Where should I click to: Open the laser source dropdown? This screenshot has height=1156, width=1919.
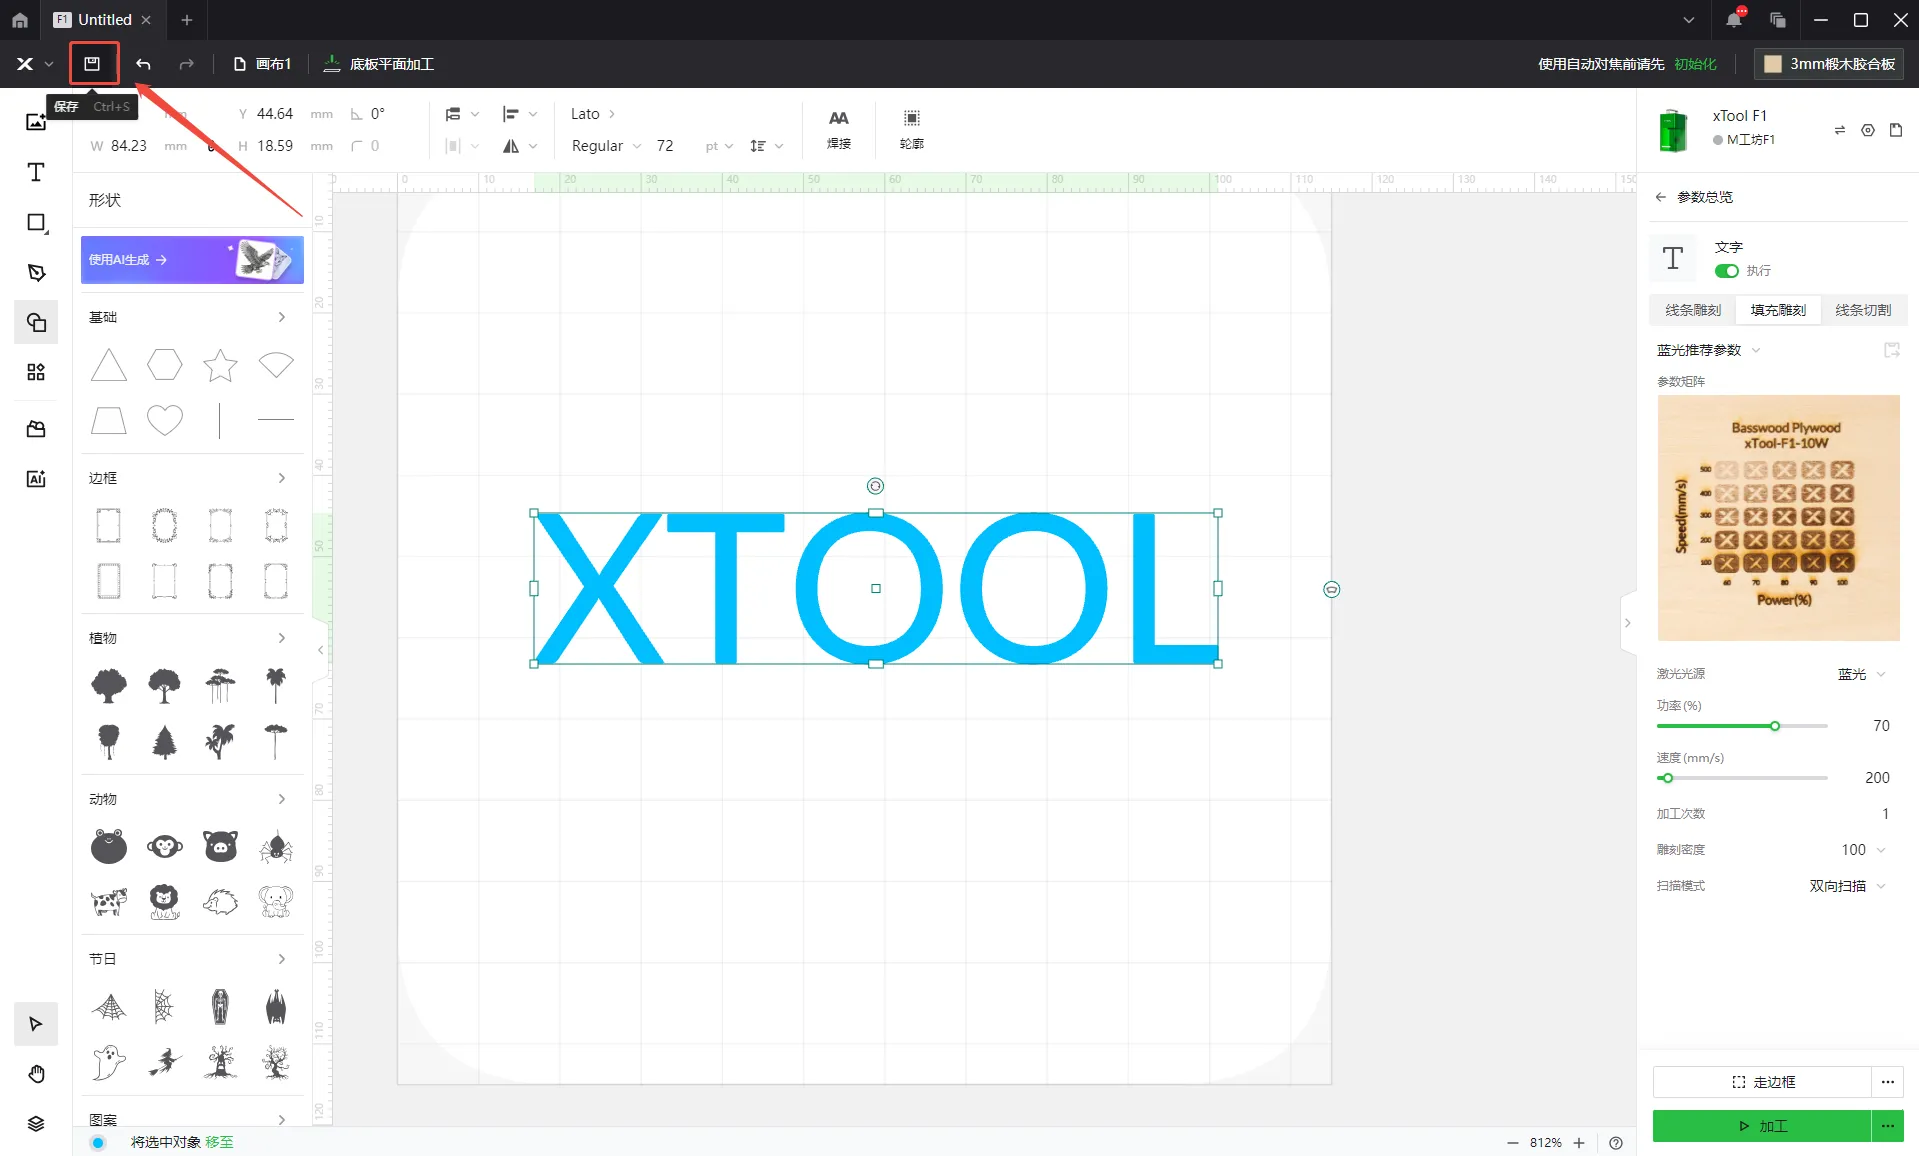click(x=1862, y=674)
